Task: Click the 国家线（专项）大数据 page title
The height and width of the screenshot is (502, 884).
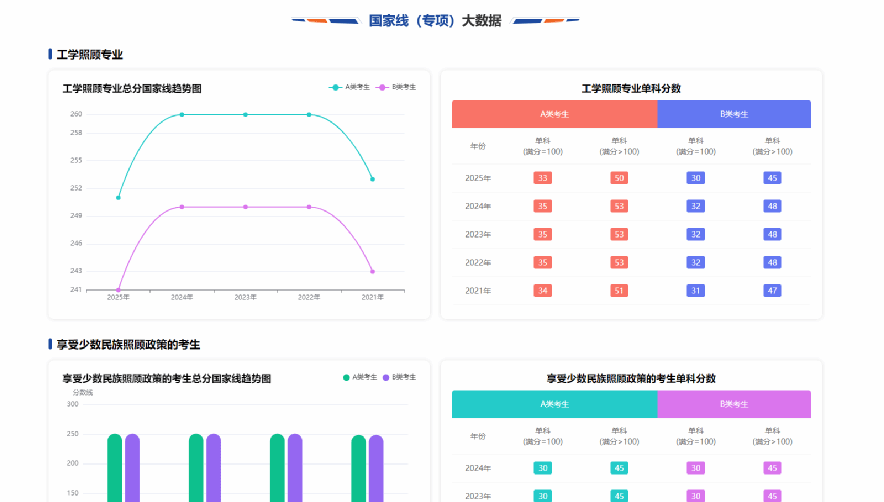Action: (435, 20)
